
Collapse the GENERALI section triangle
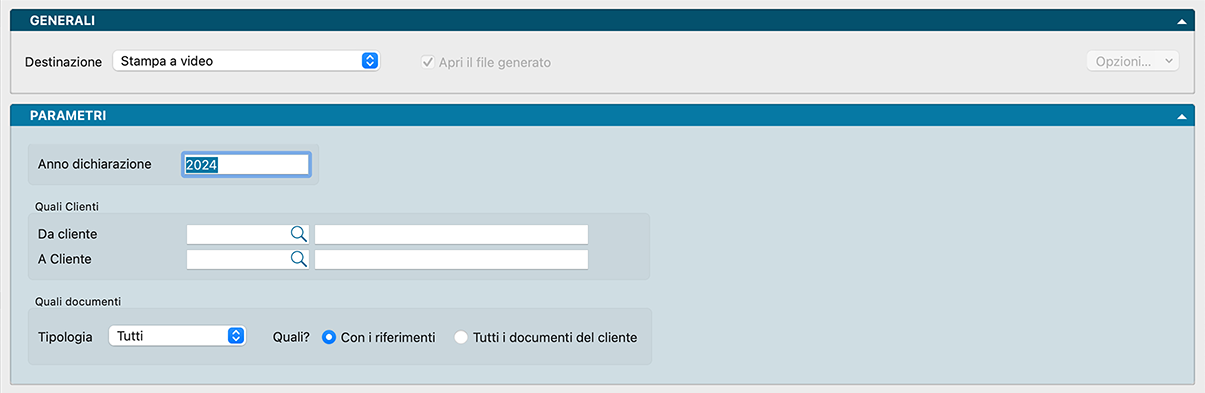point(1181,20)
